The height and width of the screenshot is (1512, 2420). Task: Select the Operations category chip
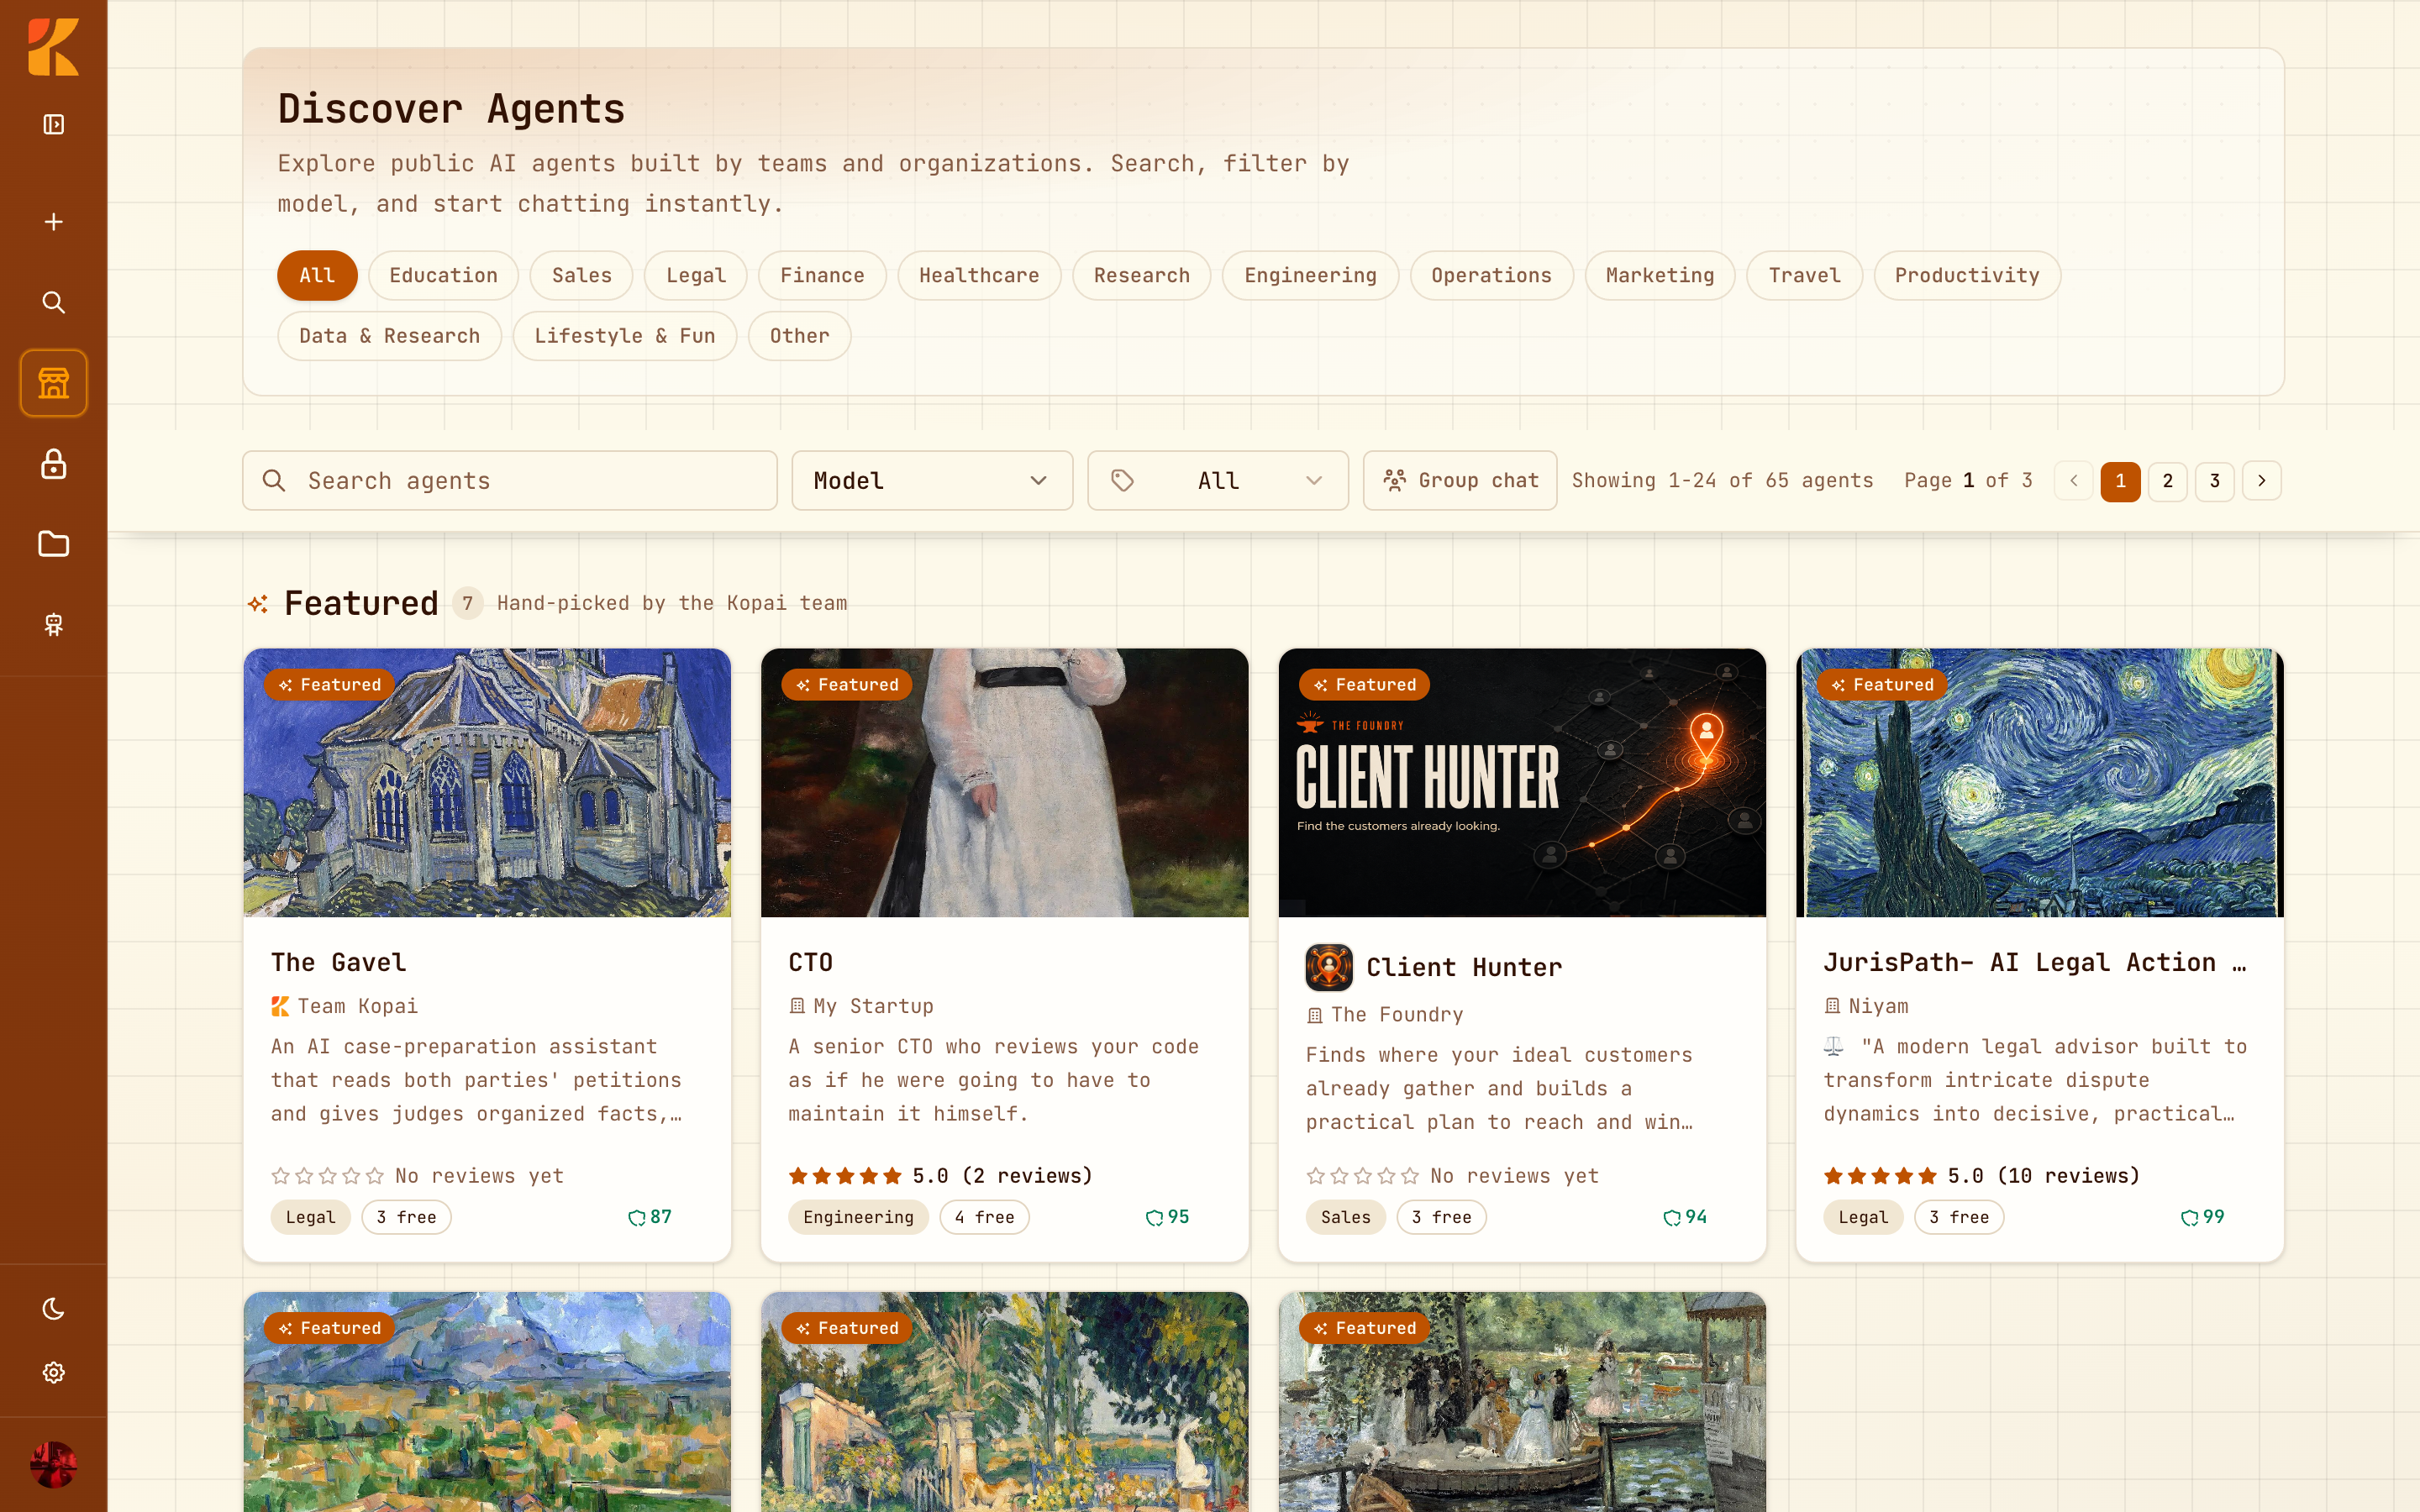pyautogui.click(x=1491, y=276)
